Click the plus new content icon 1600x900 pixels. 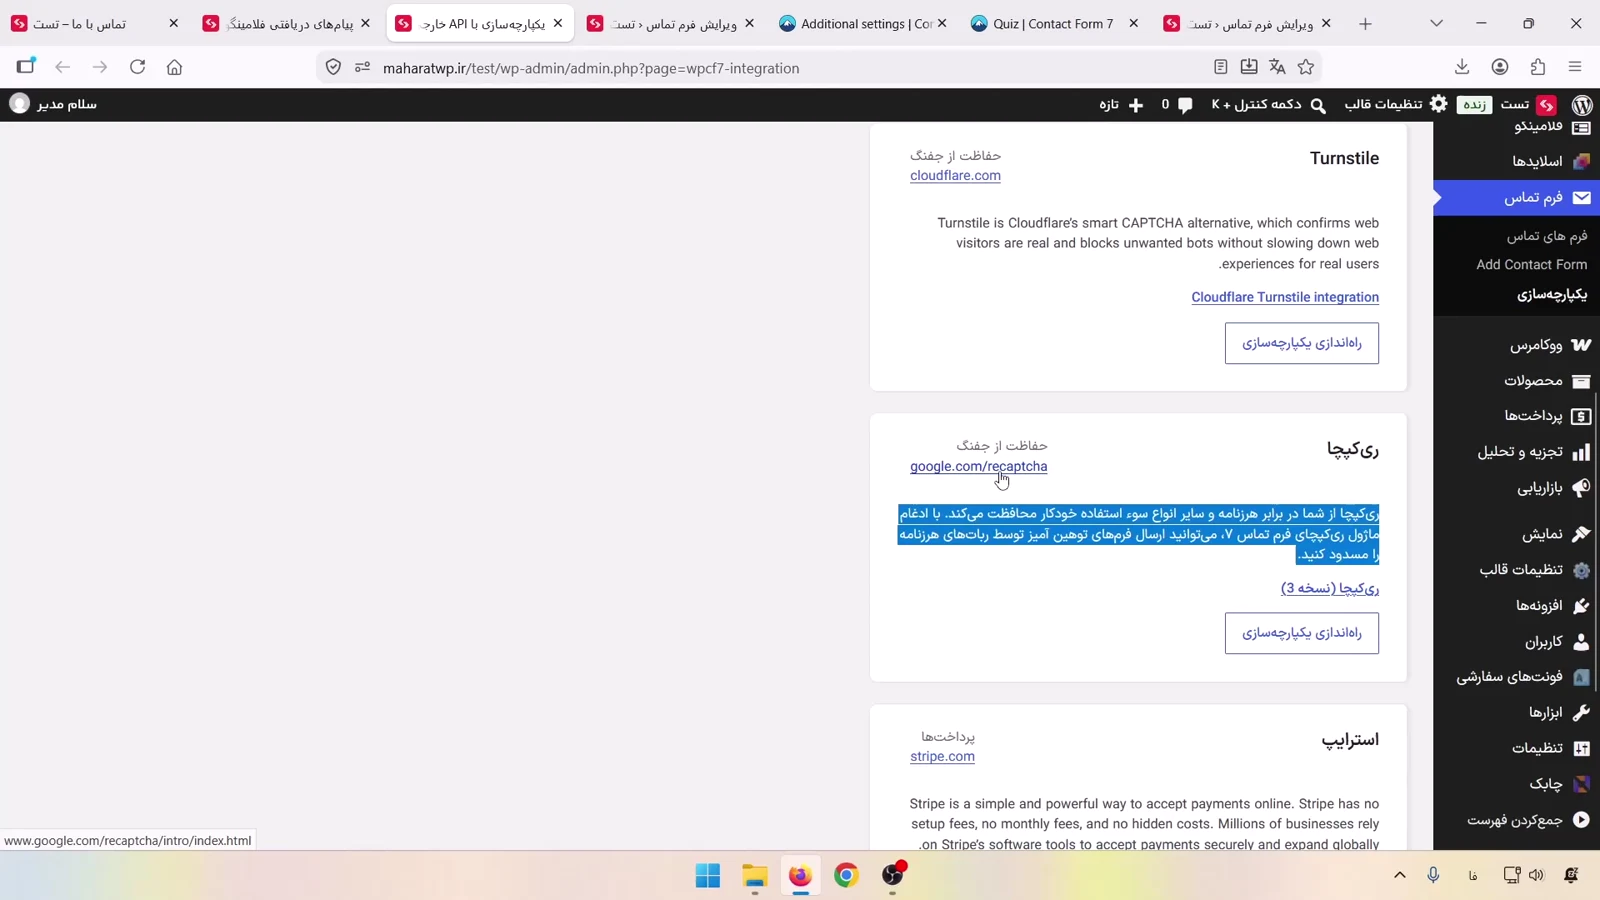pos(1135,105)
